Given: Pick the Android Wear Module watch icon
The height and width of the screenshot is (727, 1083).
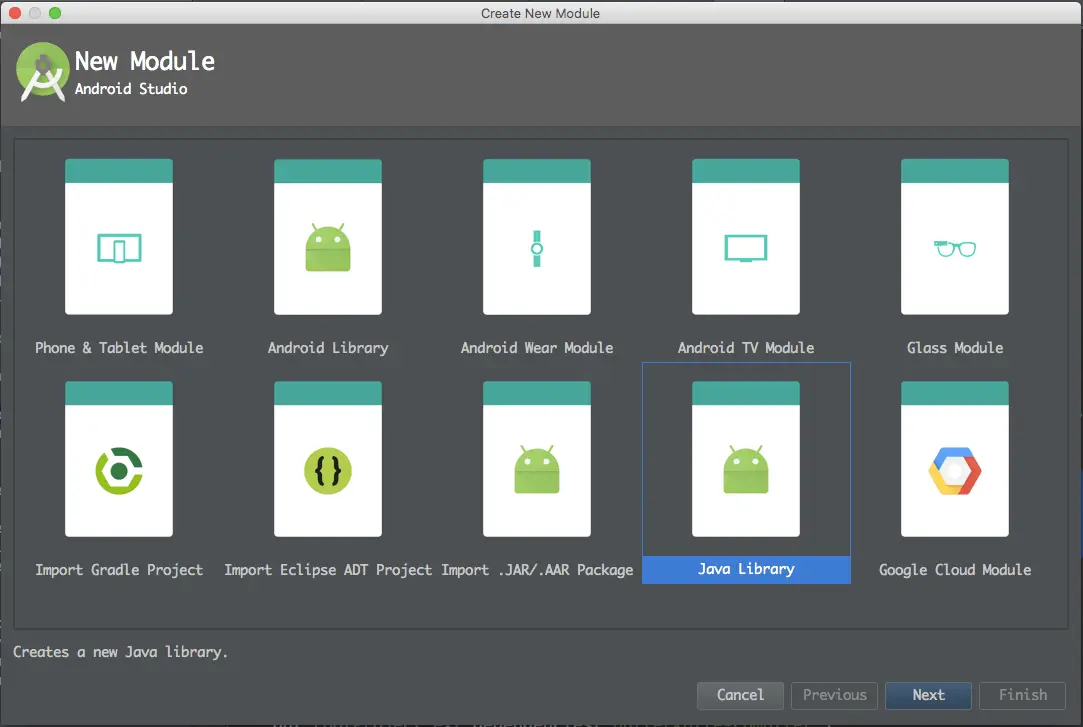Looking at the screenshot, I should 537,237.
